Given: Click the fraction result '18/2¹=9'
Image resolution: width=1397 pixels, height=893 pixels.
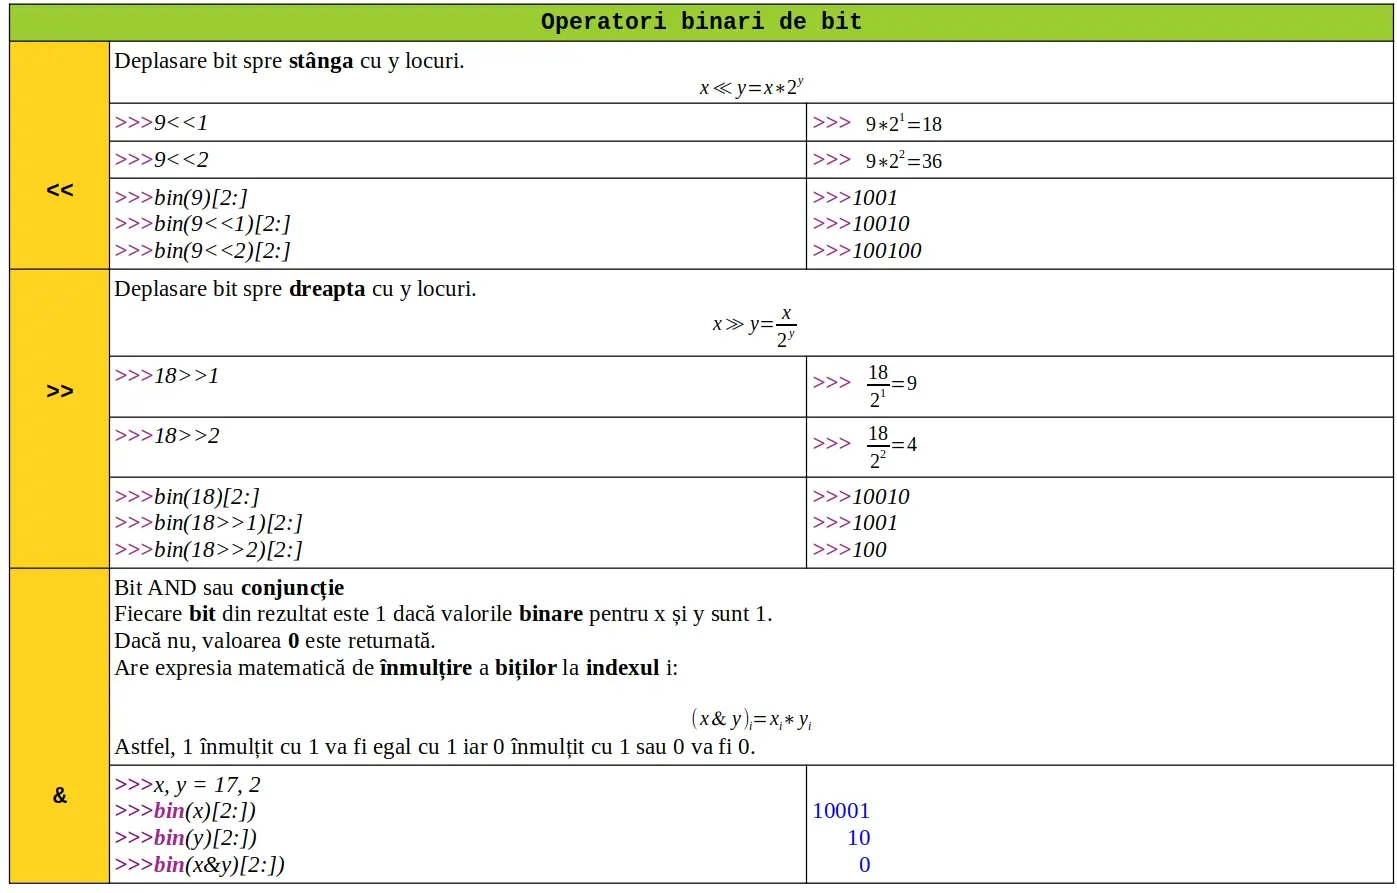Looking at the screenshot, I should [892, 385].
